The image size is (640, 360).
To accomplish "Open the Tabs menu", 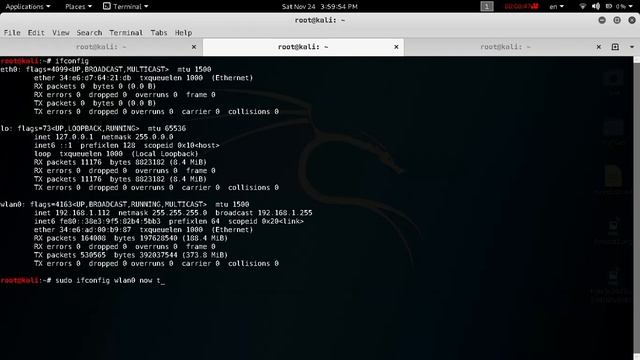I will [x=159, y=33].
